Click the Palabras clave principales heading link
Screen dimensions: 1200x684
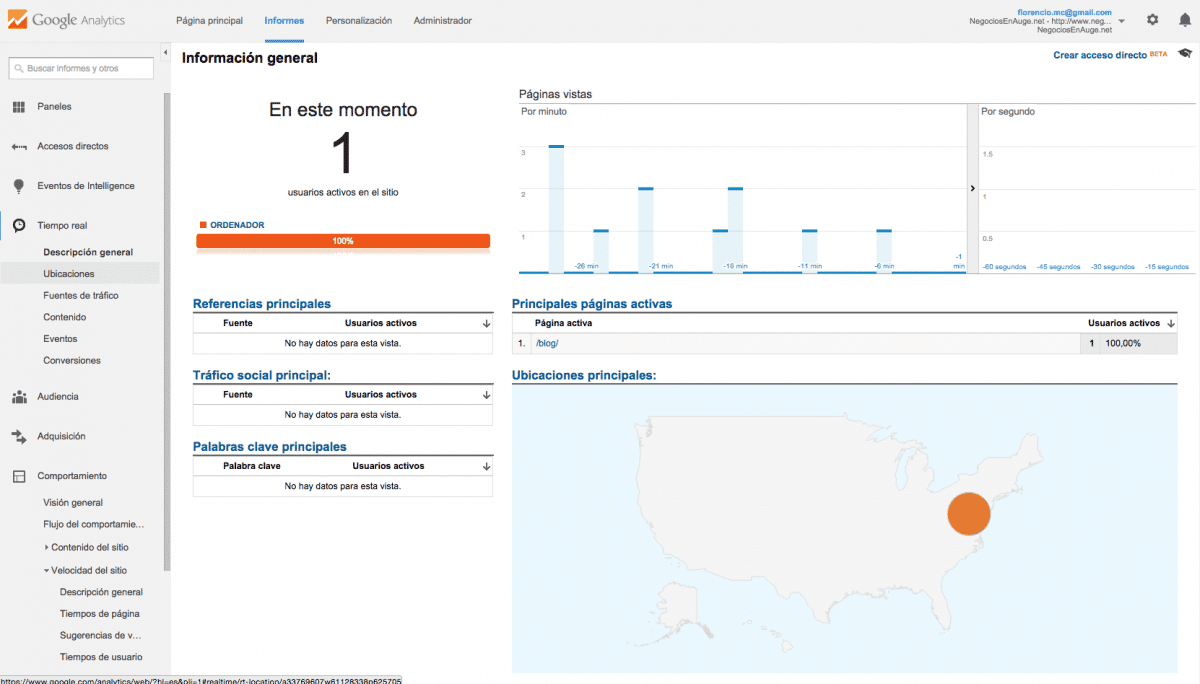click(x=270, y=446)
